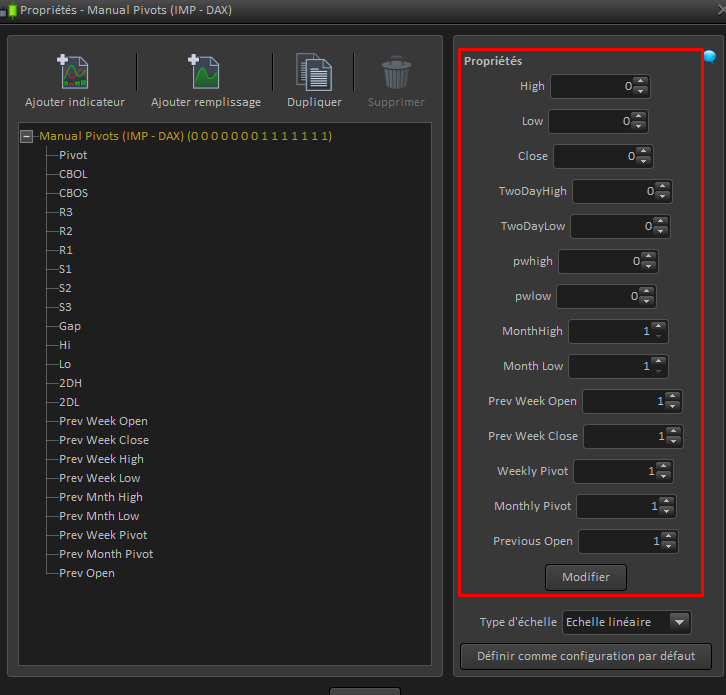The width and height of the screenshot is (726, 695).
Task: Decrease Previous Open with down arrow
Action: pos(669,546)
